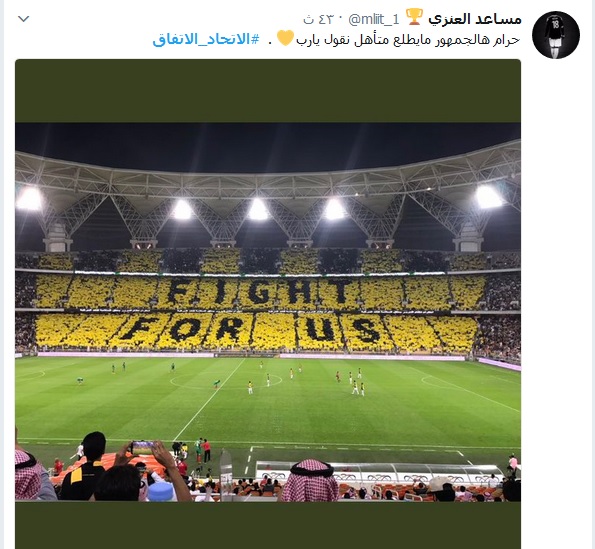Click the raised smartphone in the photo
Screen dimensions: 595x549
(143, 448)
